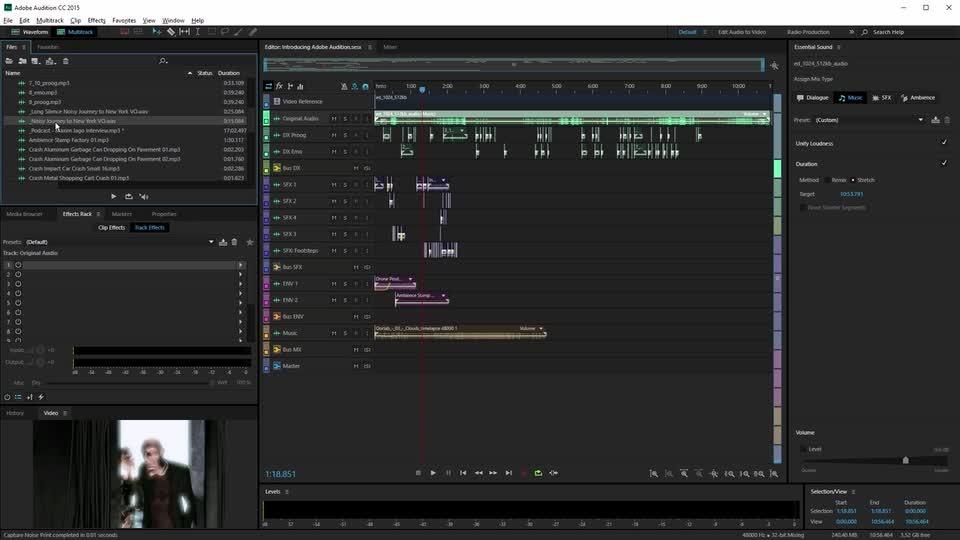Toggle main effects rack power button
The height and width of the screenshot is (540, 960).
pyautogui.click(x=7, y=397)
